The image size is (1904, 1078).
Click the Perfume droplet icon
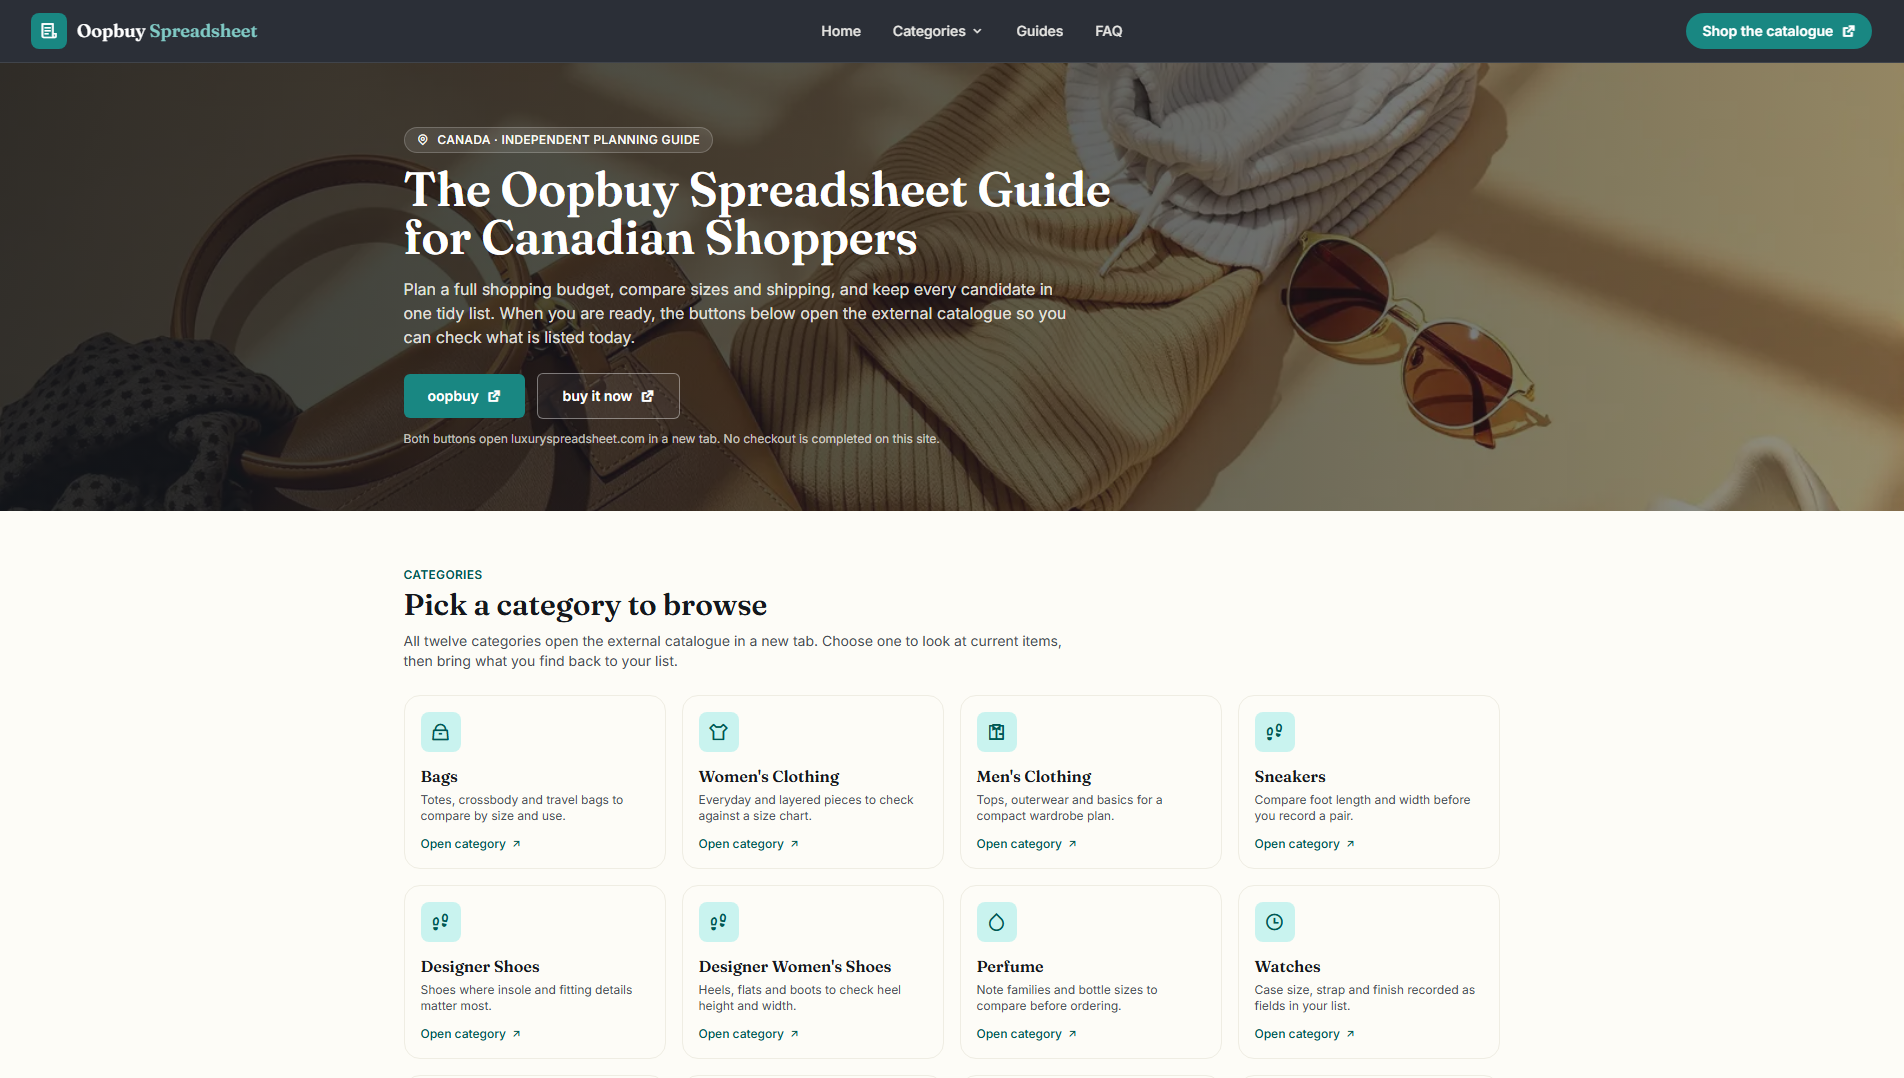[997, 922]
